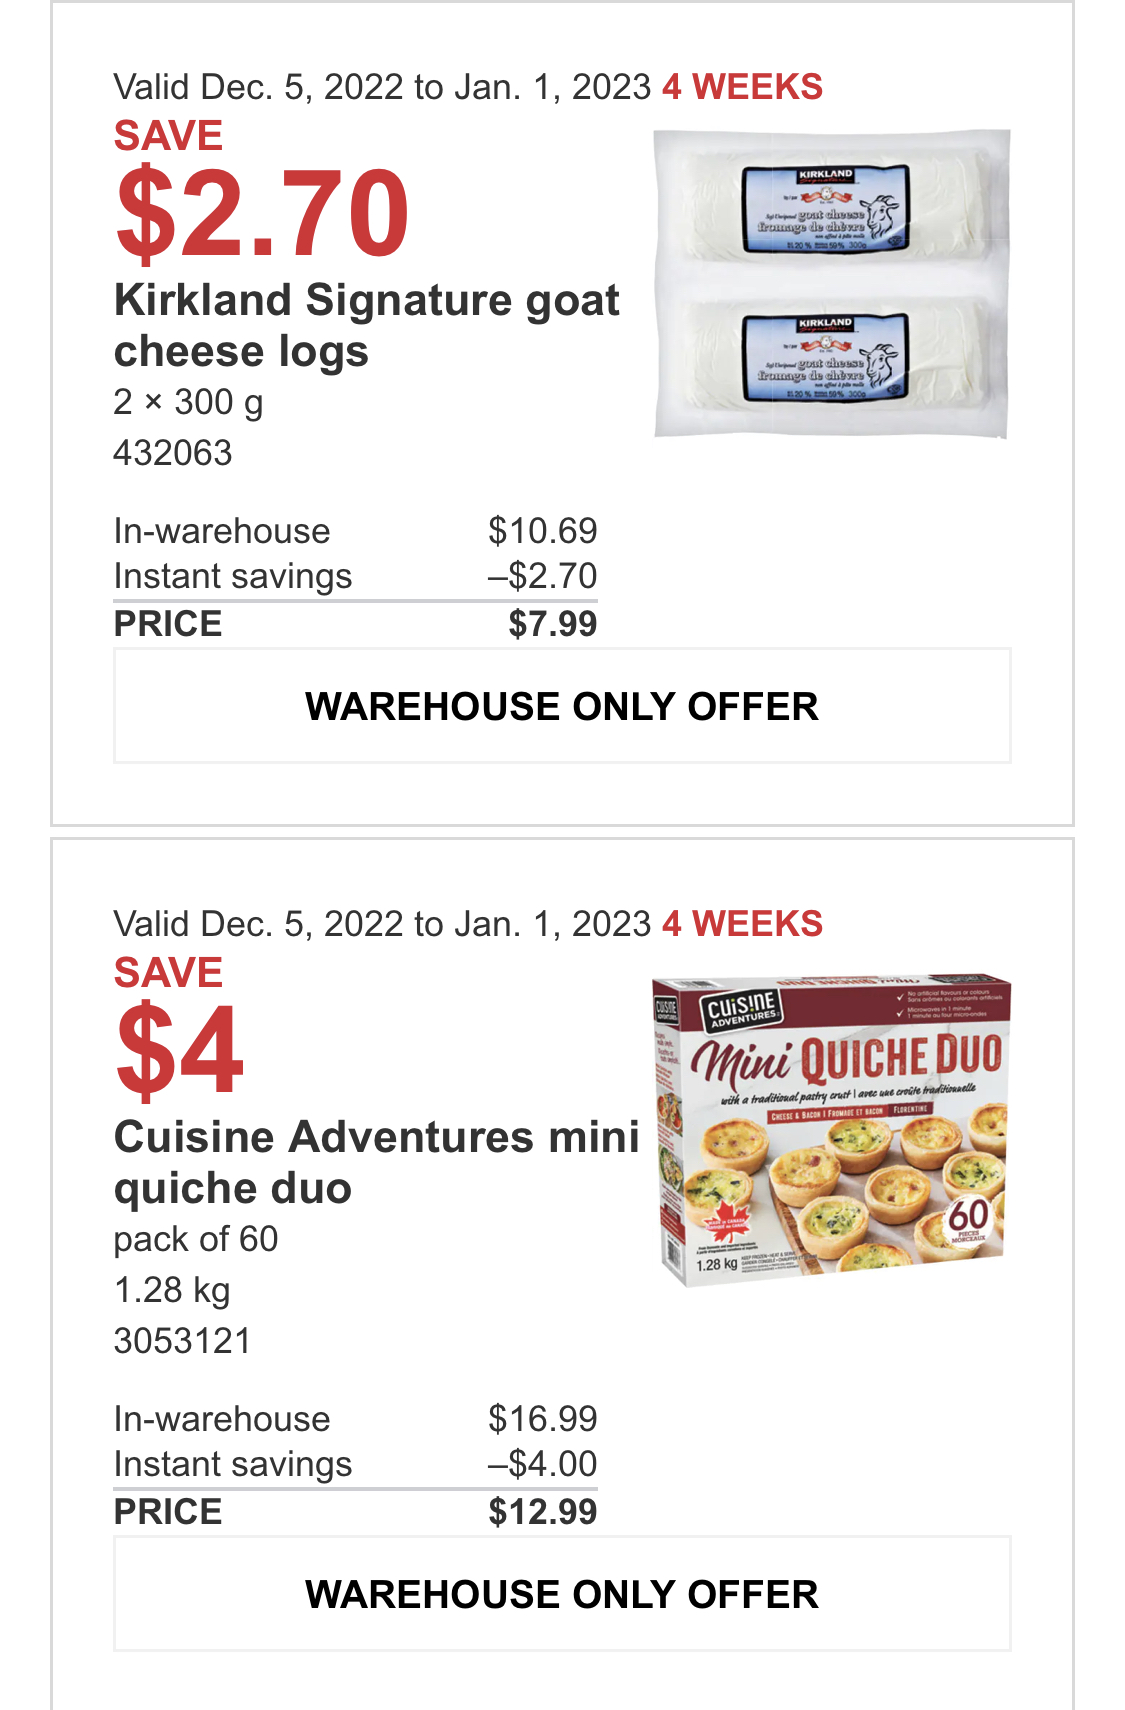Image resolution: width=1125 pixels, height=1710 pixels.
Task: Open the Cuisine Adventures mini quiche duo title
Action: click(377, 1163)
